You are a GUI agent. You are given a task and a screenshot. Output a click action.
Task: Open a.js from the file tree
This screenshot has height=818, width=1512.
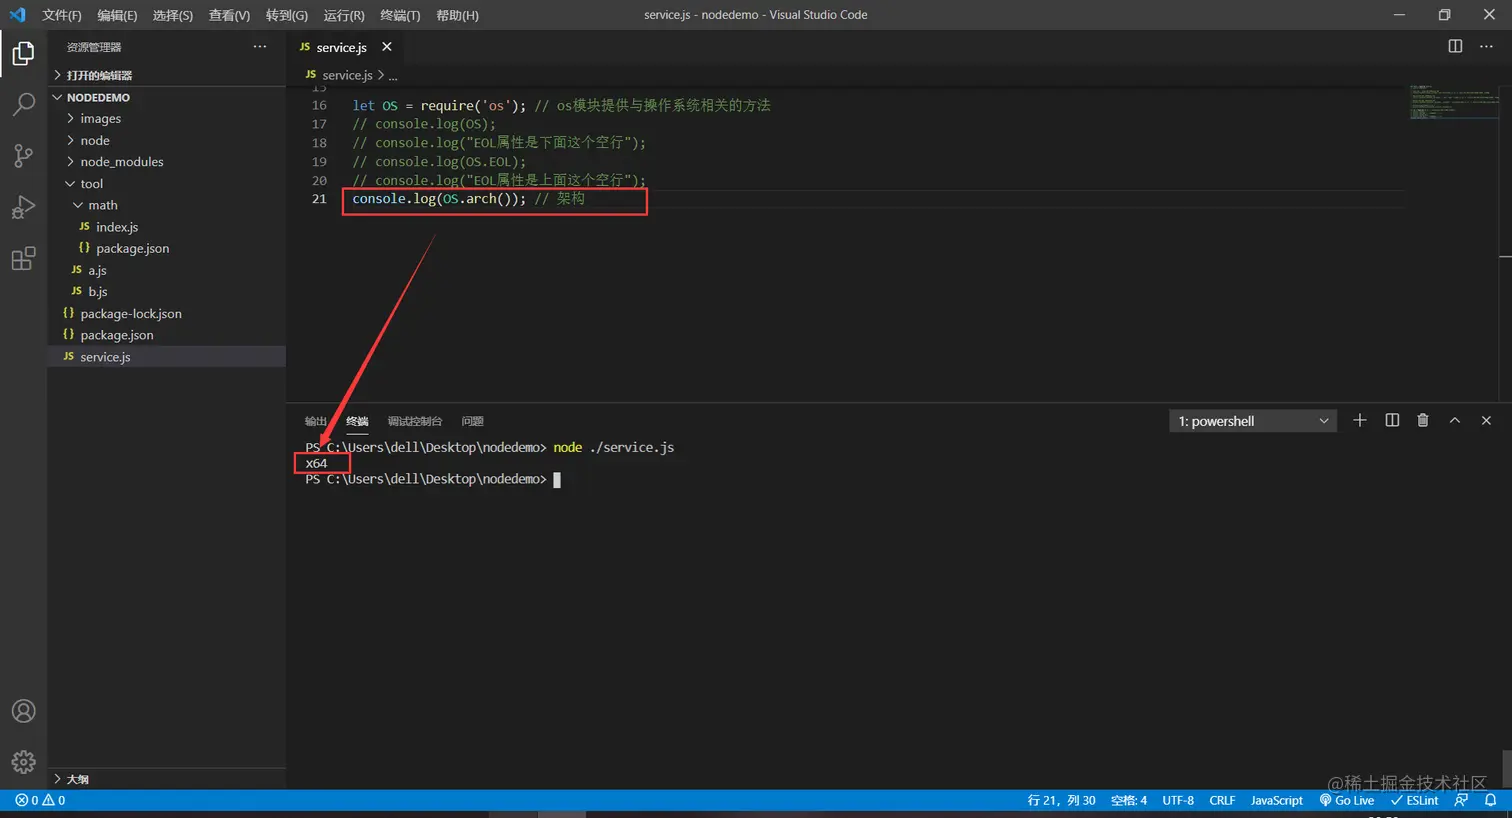167,270
